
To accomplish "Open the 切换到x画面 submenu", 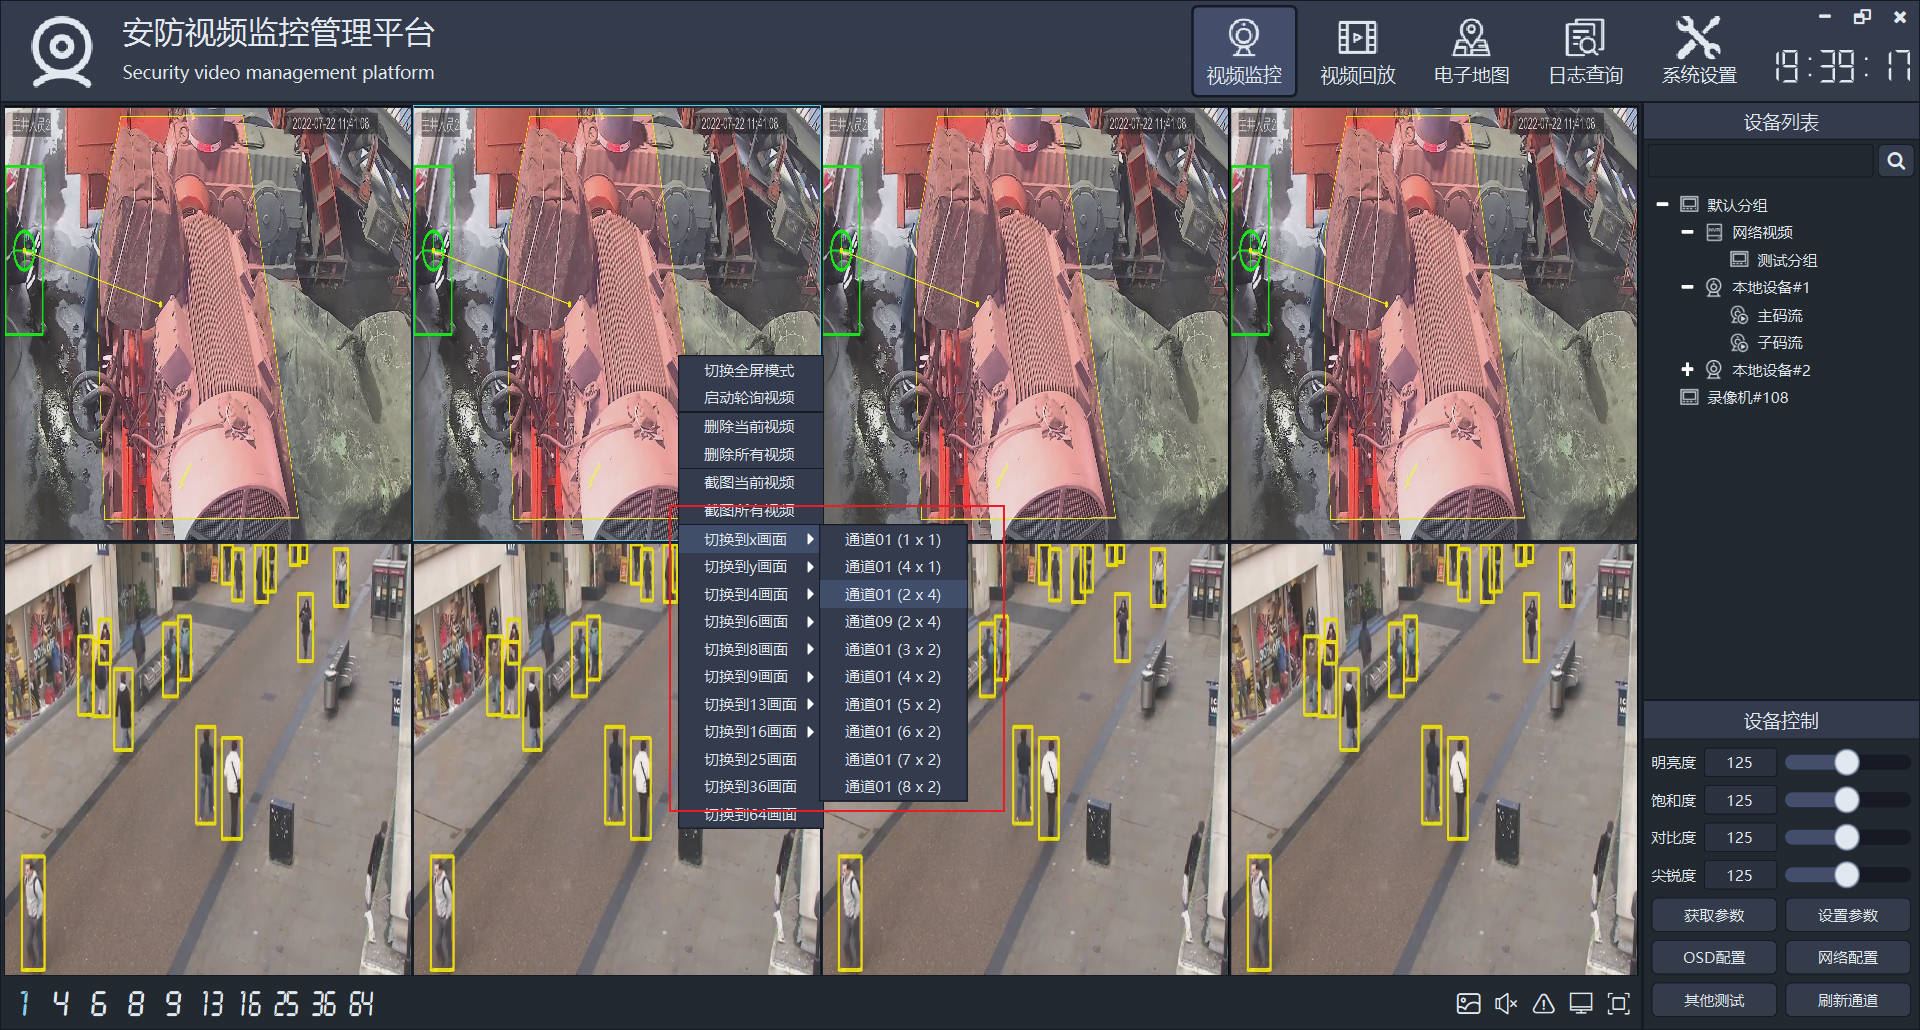I will click(749, 539).
